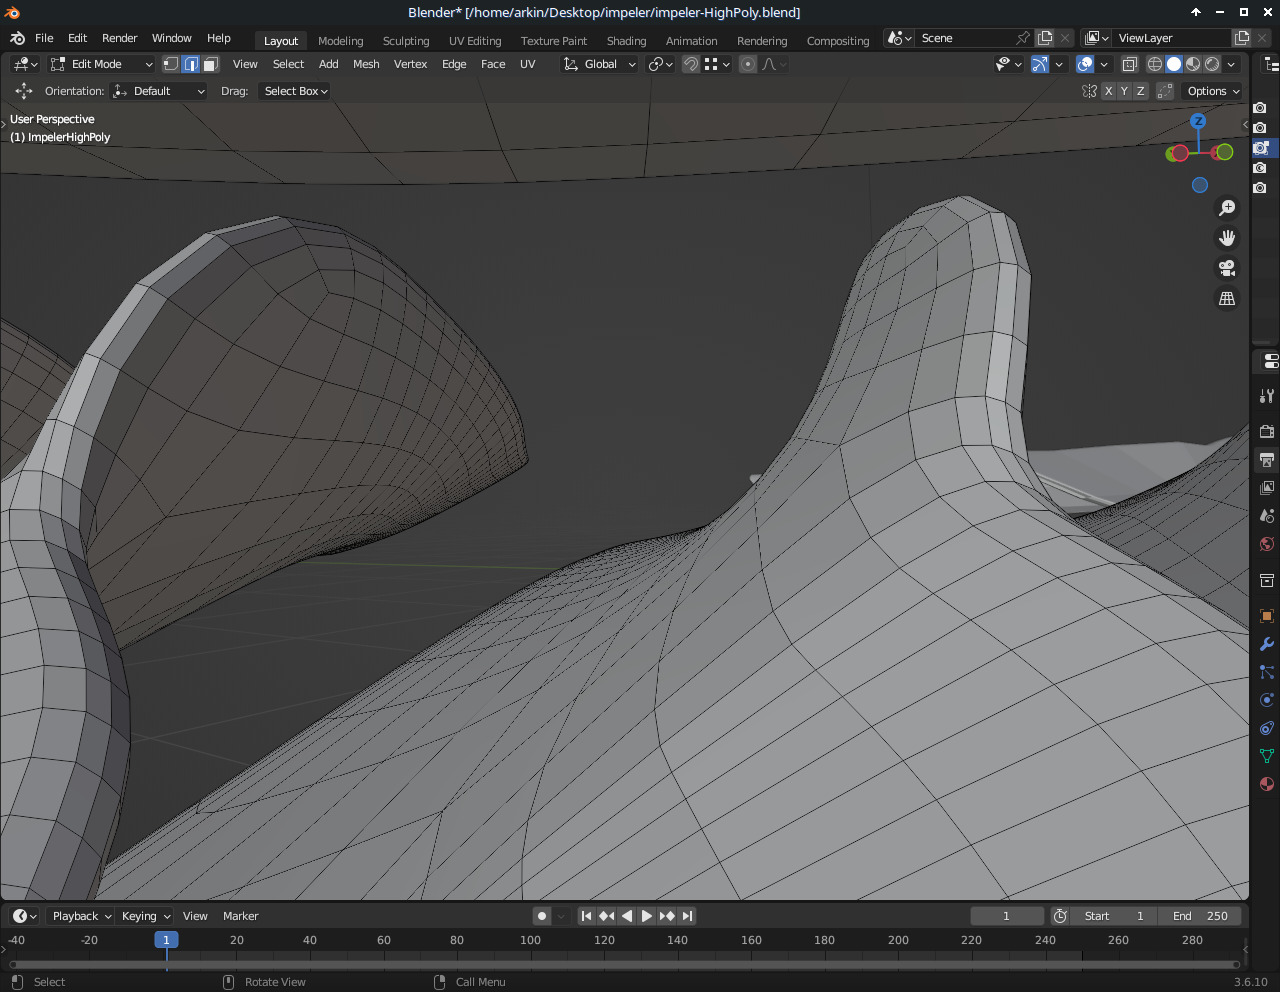Expand the Options dropdown
Viewport: 1280px width, 992px height.
(1213, 91)
